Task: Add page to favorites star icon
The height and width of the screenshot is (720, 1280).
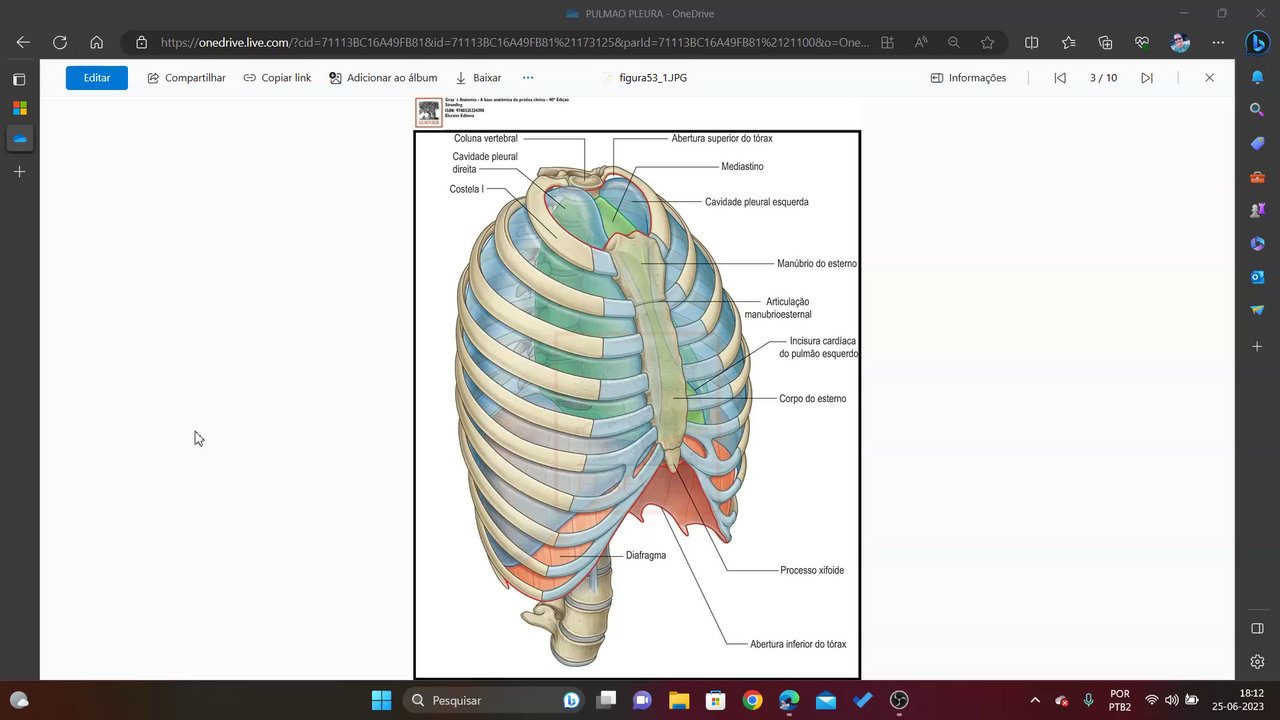Action: tap(987, 43)
